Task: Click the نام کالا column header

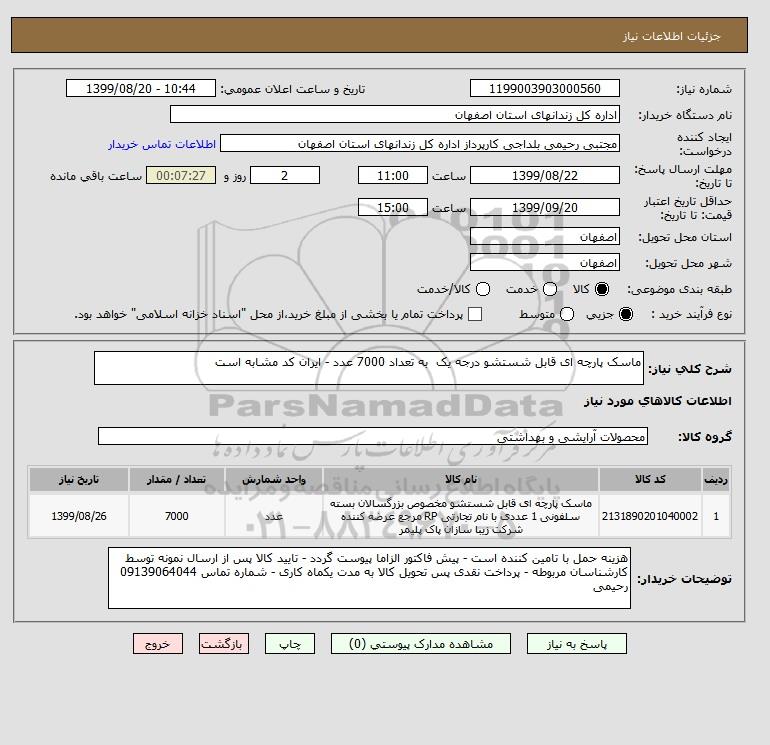Action: [461, 479]
